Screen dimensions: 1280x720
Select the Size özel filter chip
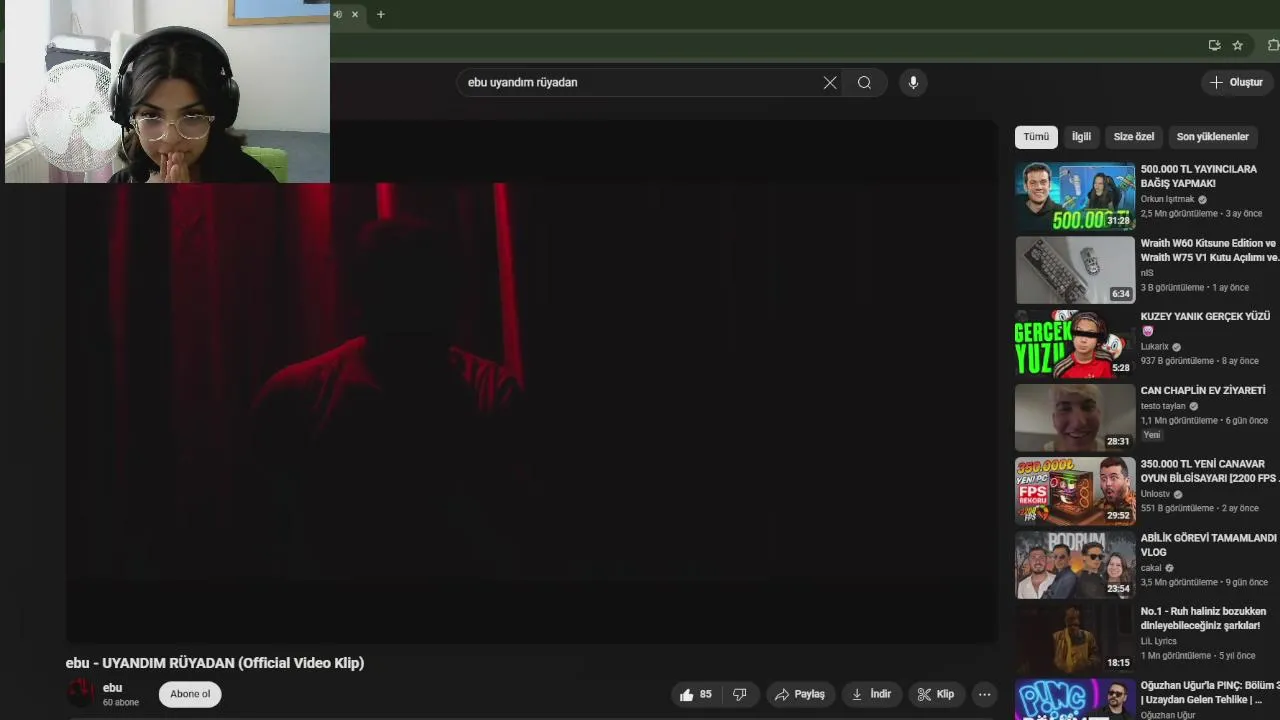click(1134, 137)
